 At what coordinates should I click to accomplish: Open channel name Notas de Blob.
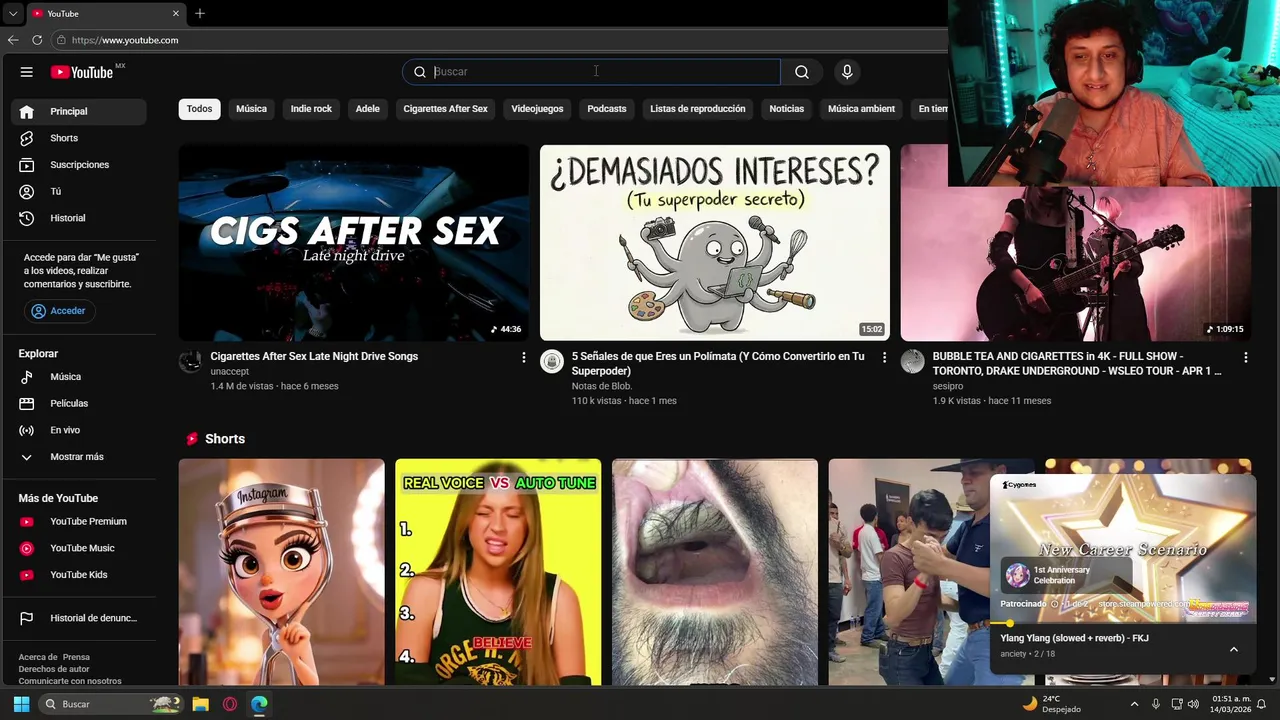(602, 386)
